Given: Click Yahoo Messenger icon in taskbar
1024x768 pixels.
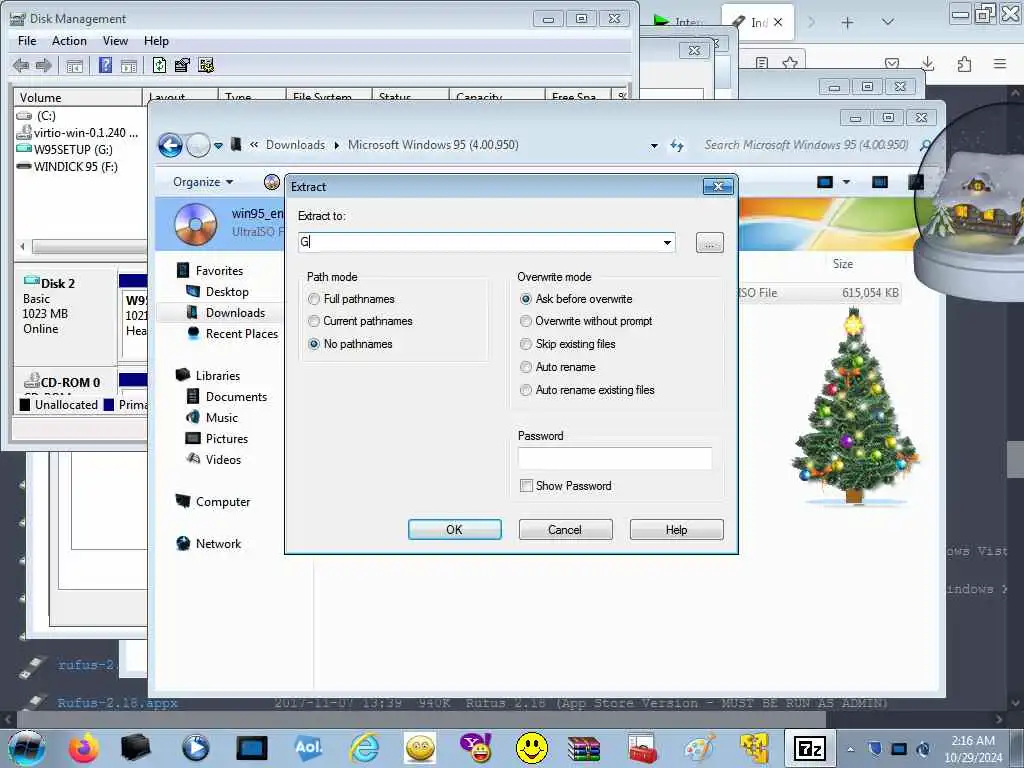Looking at the screenshot, I should coord(476,748).
